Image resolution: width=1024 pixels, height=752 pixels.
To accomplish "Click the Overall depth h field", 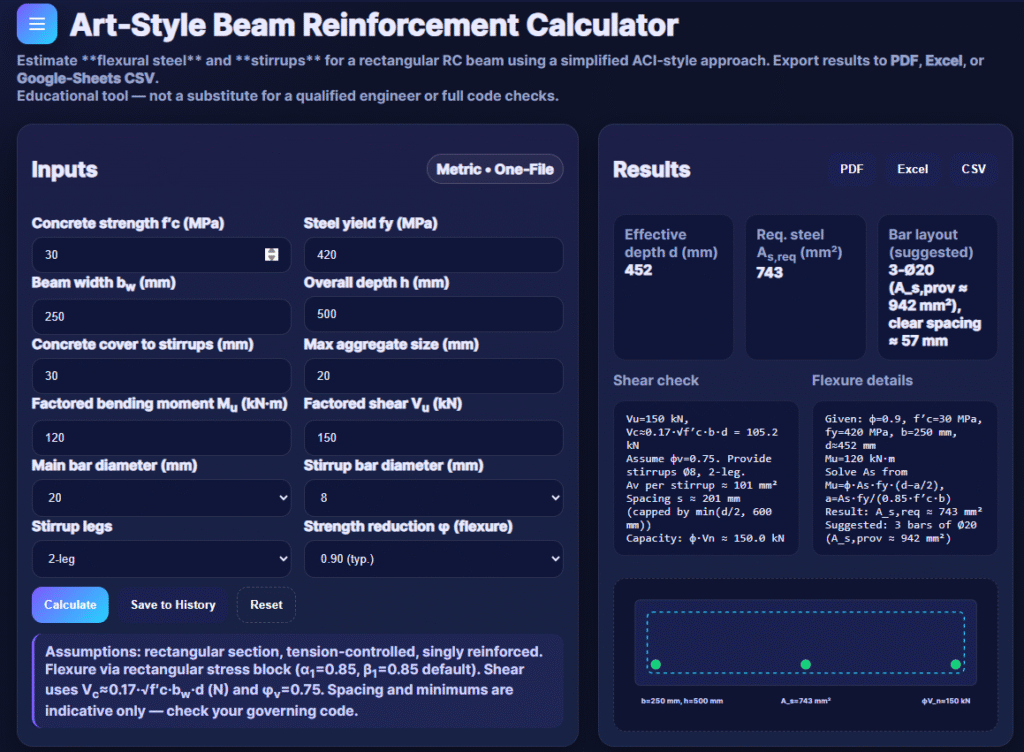I will 433,316.
